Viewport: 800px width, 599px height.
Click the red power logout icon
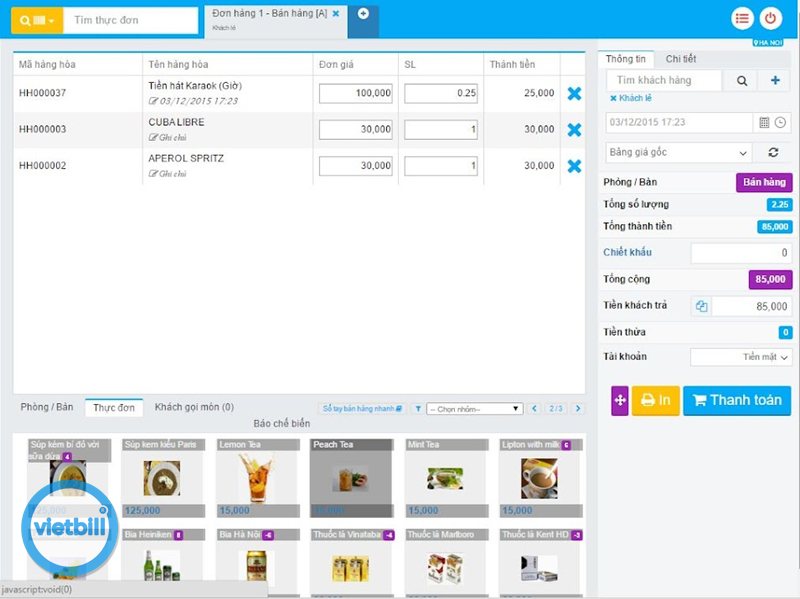coord(770,18)
